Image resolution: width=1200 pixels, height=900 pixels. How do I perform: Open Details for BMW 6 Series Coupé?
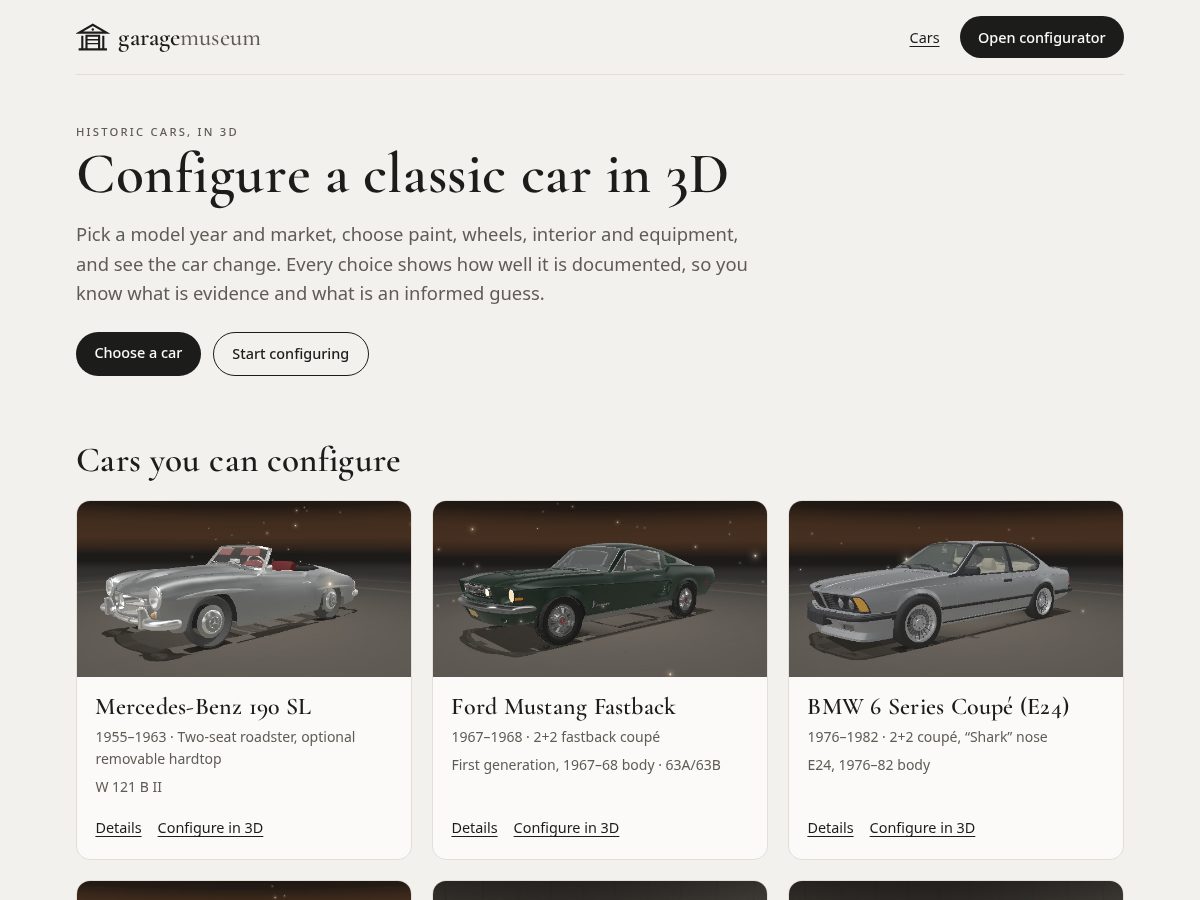(830, 828)
